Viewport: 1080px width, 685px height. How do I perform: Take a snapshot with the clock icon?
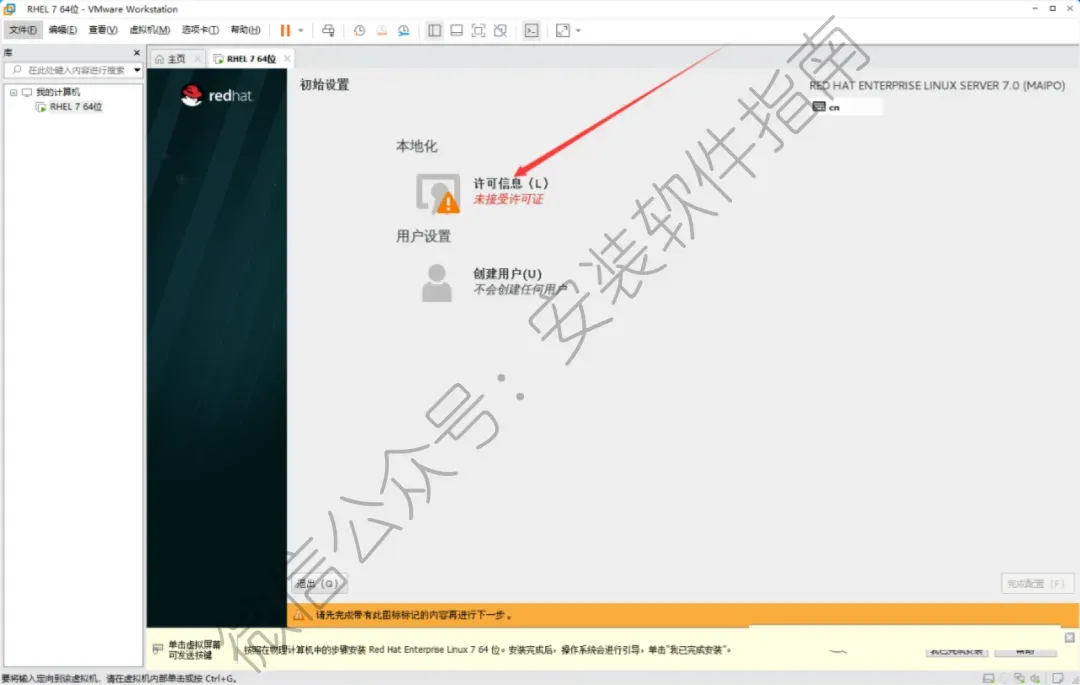[x=359, y=30]
